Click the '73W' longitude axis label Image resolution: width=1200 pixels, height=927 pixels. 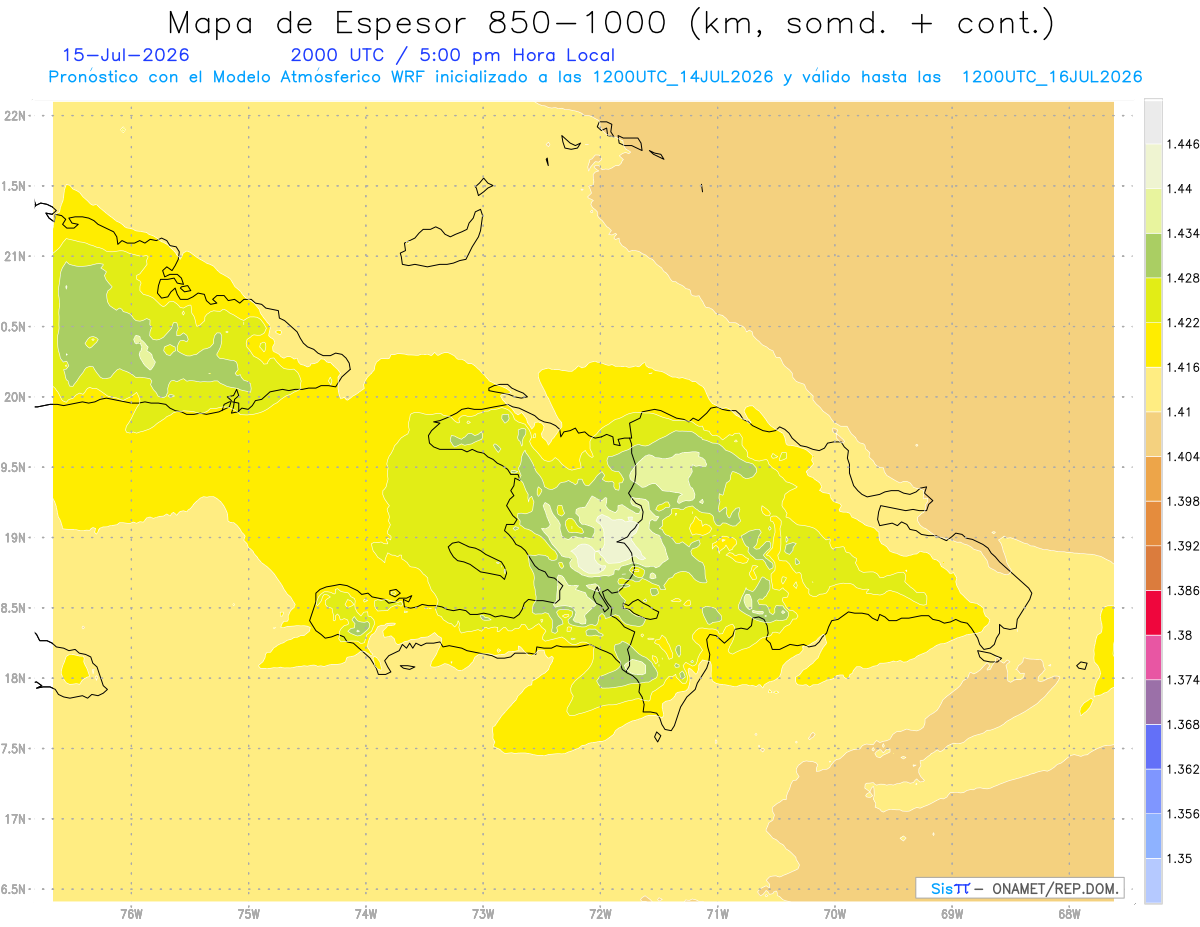click(x=483, y=914)
